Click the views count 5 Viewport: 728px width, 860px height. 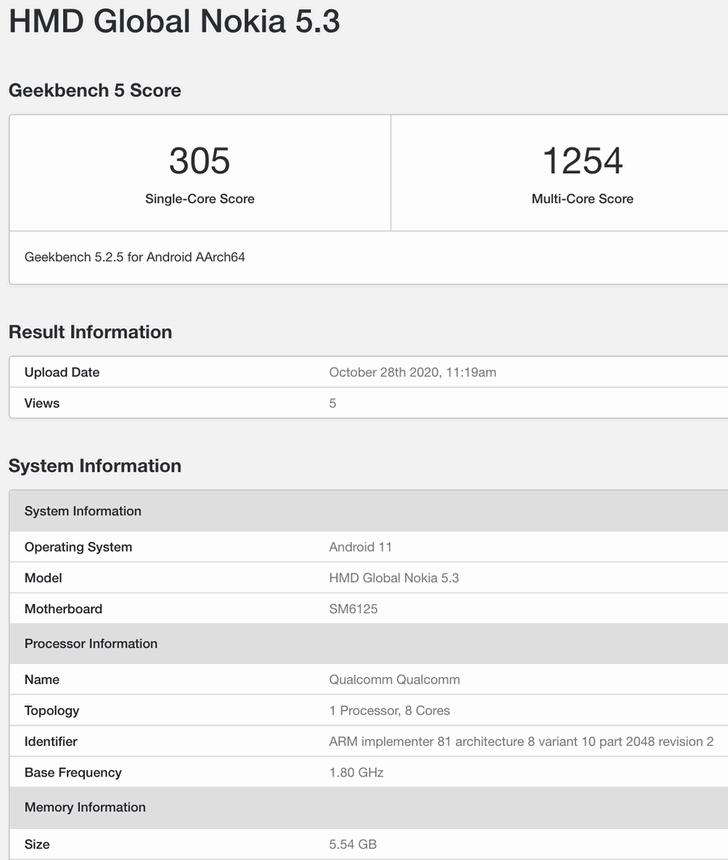click(332, 403)
